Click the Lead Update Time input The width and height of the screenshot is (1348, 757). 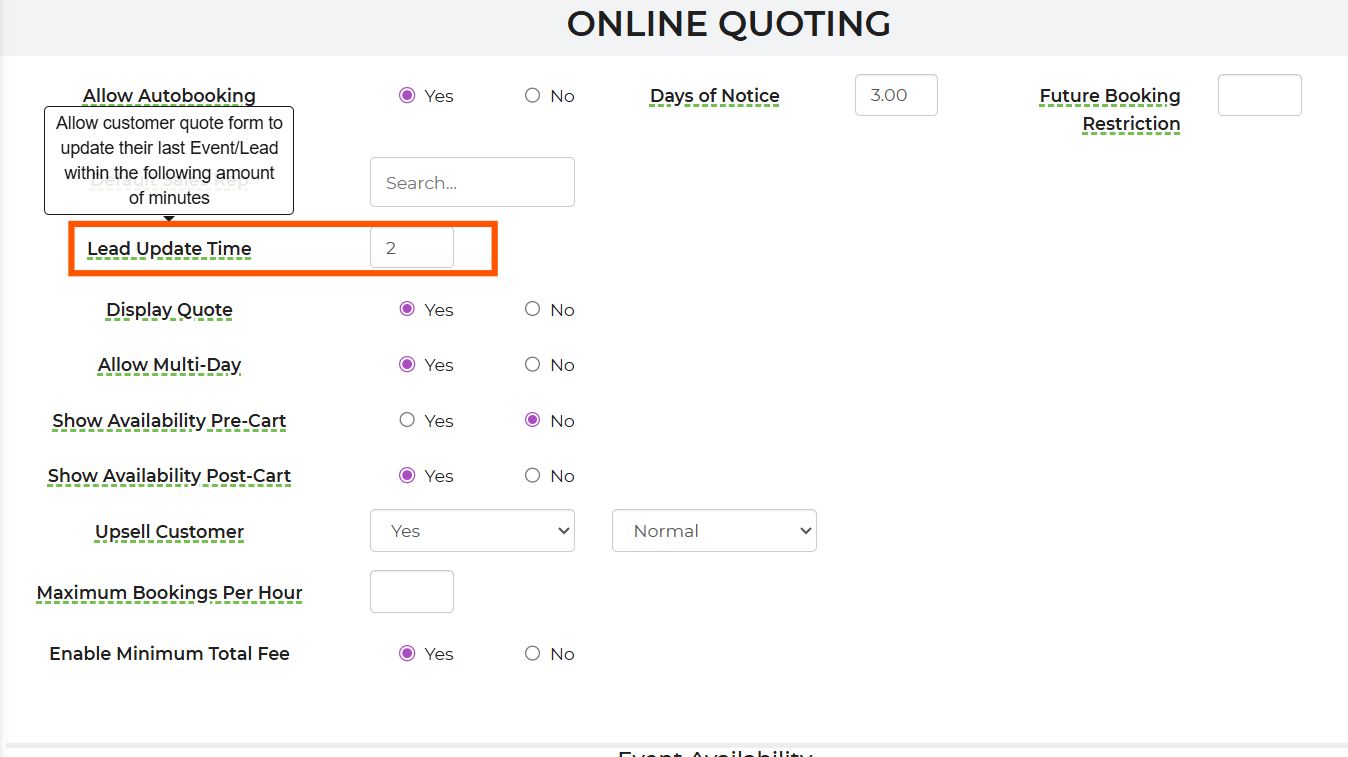[411, 248]
